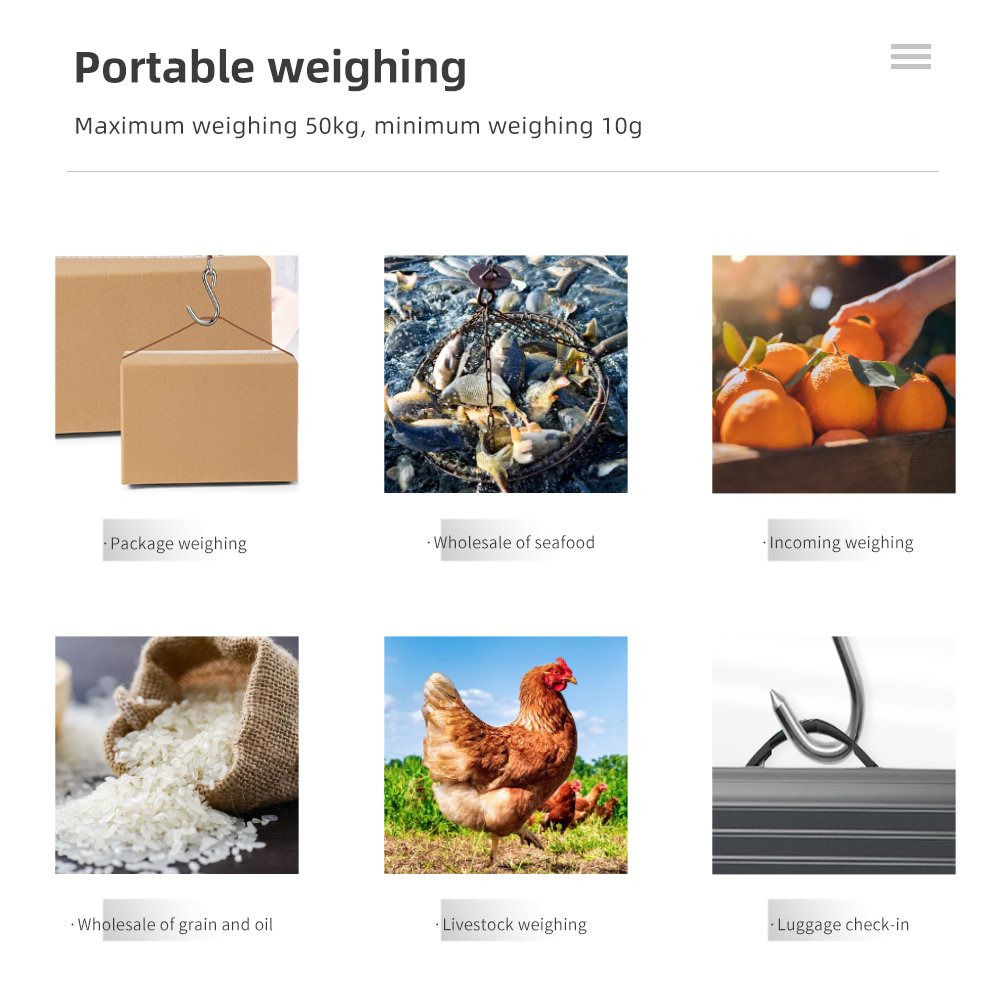The image size is (1000, 1000).
Task: Select the oranges crate image
Action: pos(834,374)
